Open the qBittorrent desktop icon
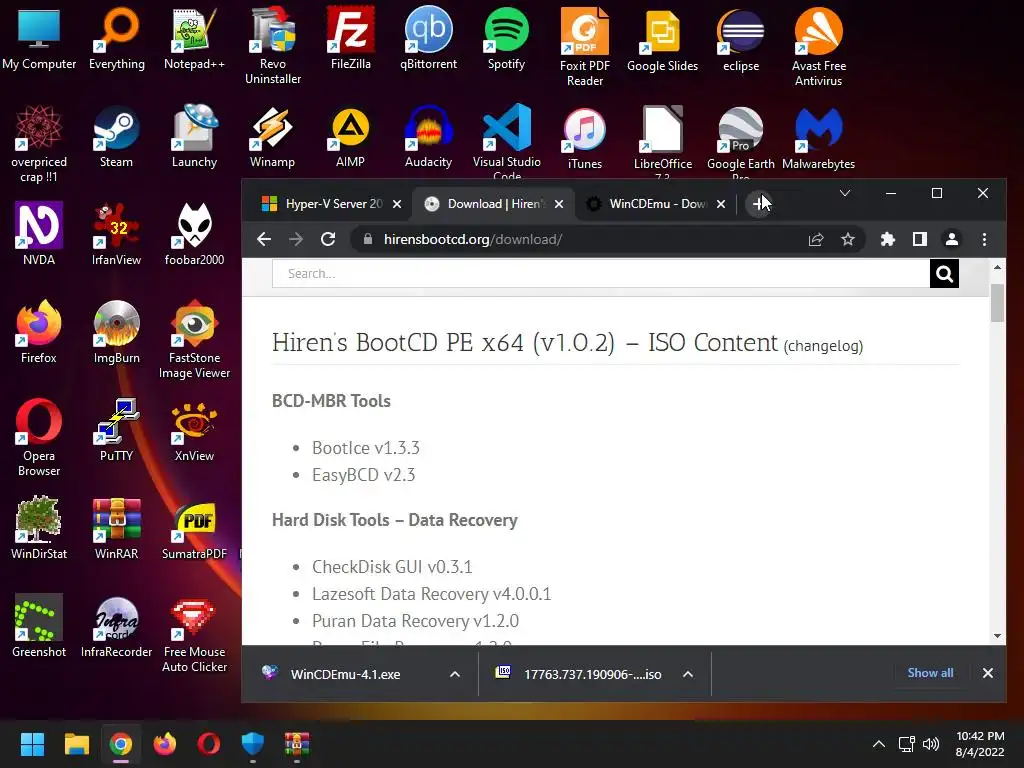1024x768 pixels. pyautogui.click(x=428, y=39)
